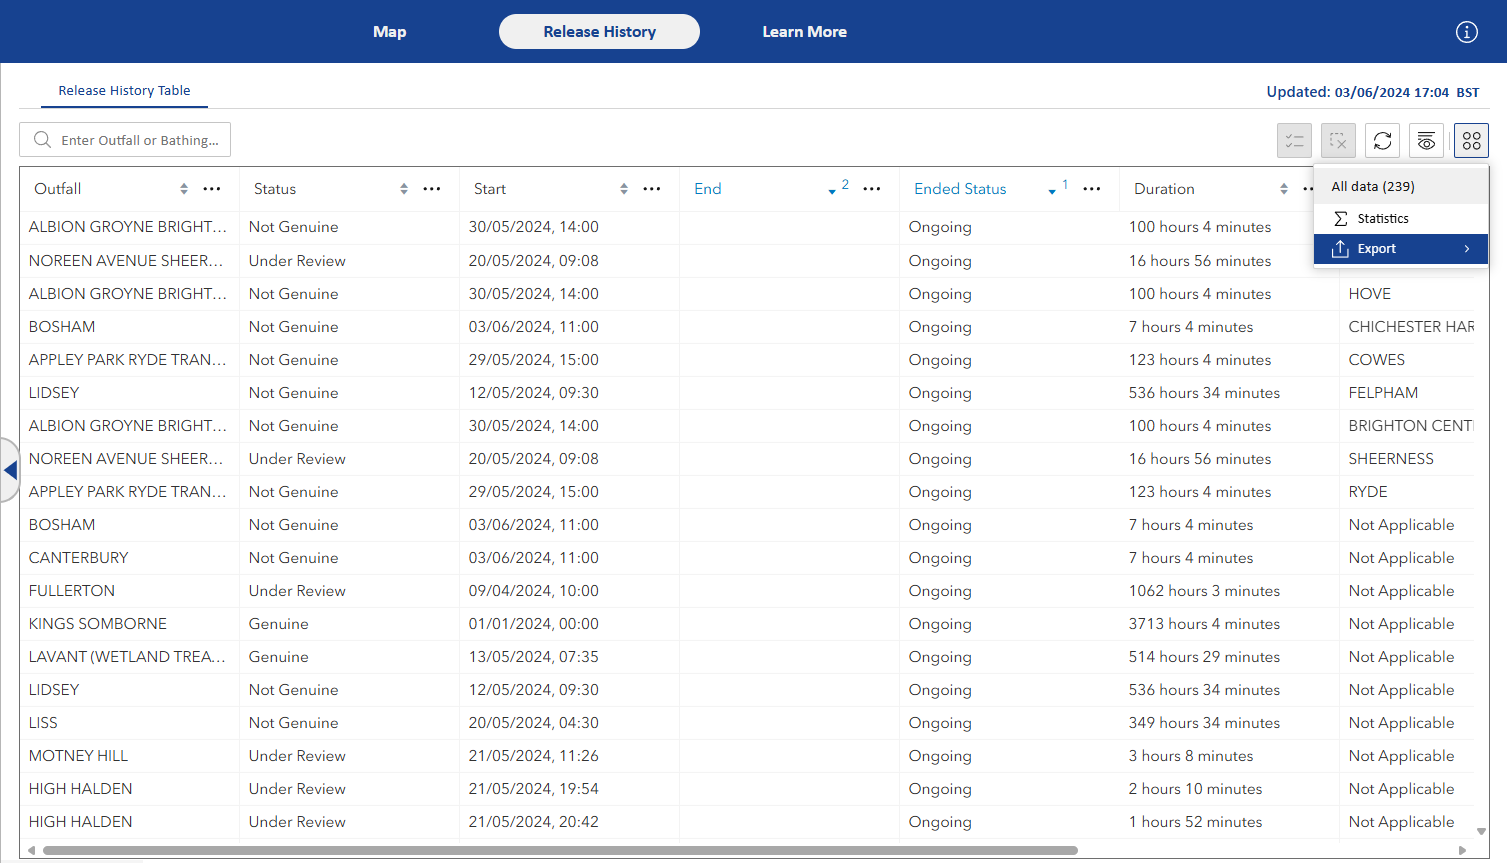The image size is (1507, 863).
Task: Collapse the left side panel arrow
Action: point(10,470)
